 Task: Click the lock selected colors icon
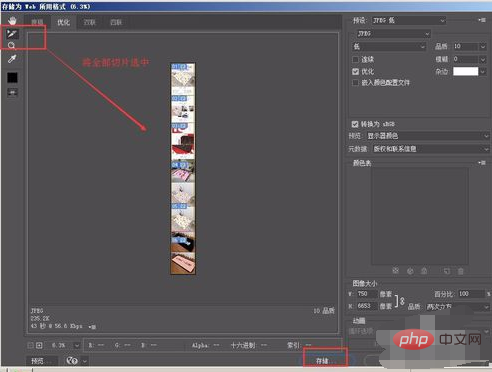click(424, 271)
